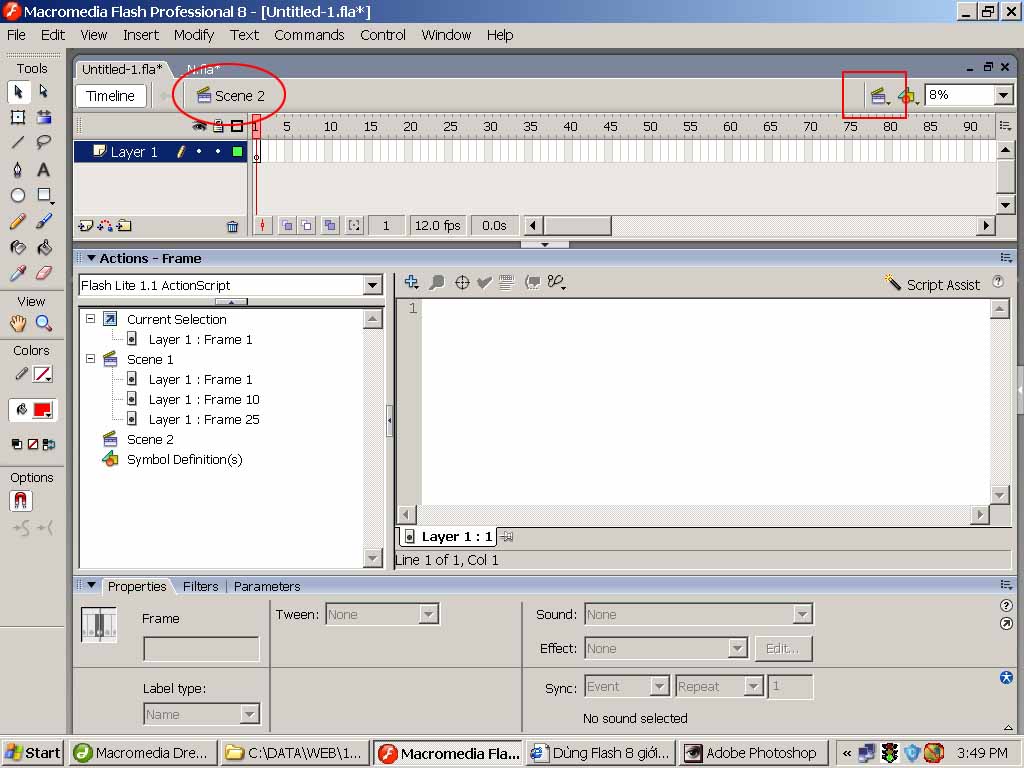The width and height of the screenshot is (1024, 768).
Task: Toggle lock all layers icon
Action: [218, 126]
